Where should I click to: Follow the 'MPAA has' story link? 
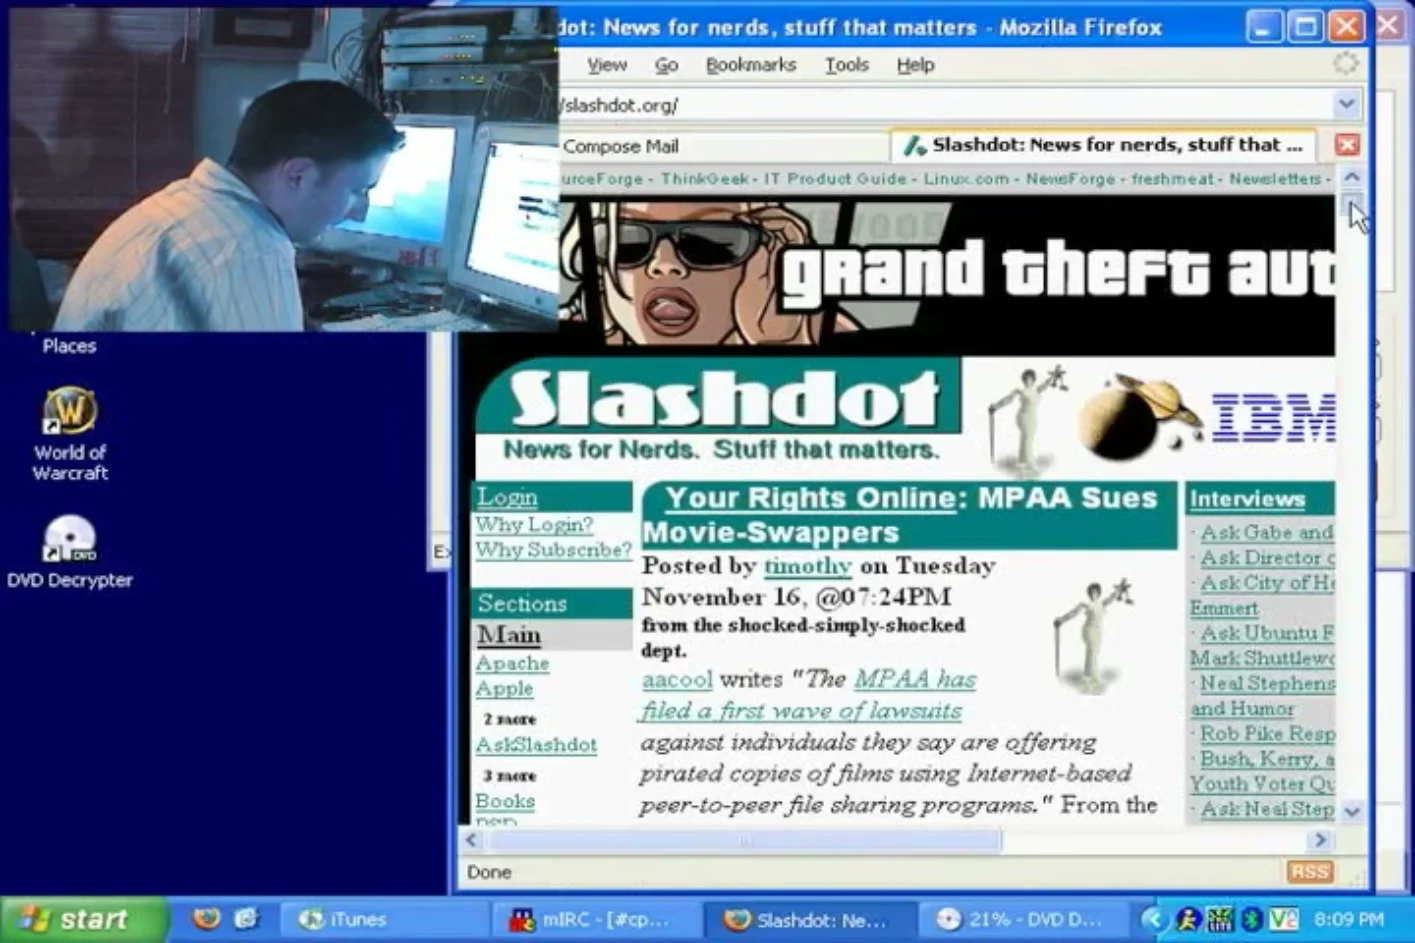pos(915,680)
